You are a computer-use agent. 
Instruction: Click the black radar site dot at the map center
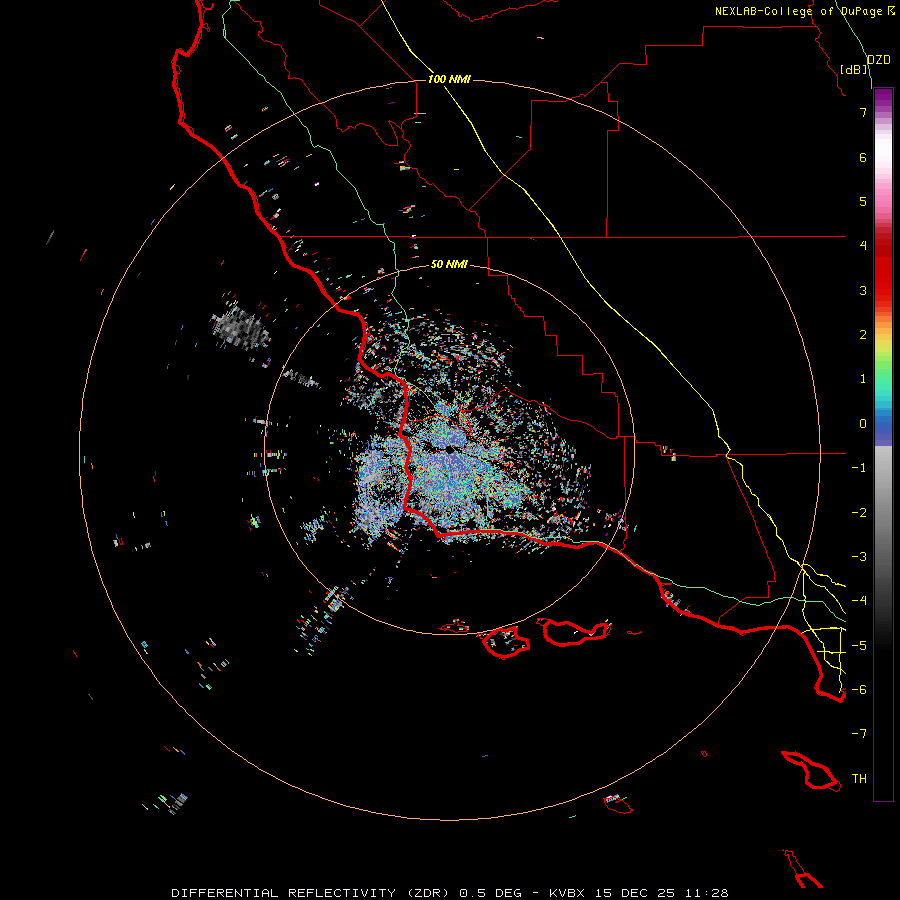(450, 449)
